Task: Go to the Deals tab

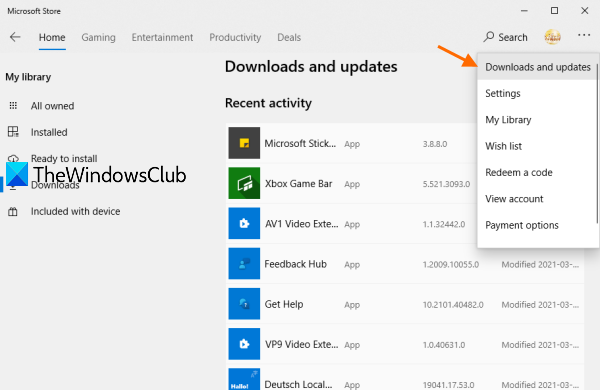Action: pos(289,38)
